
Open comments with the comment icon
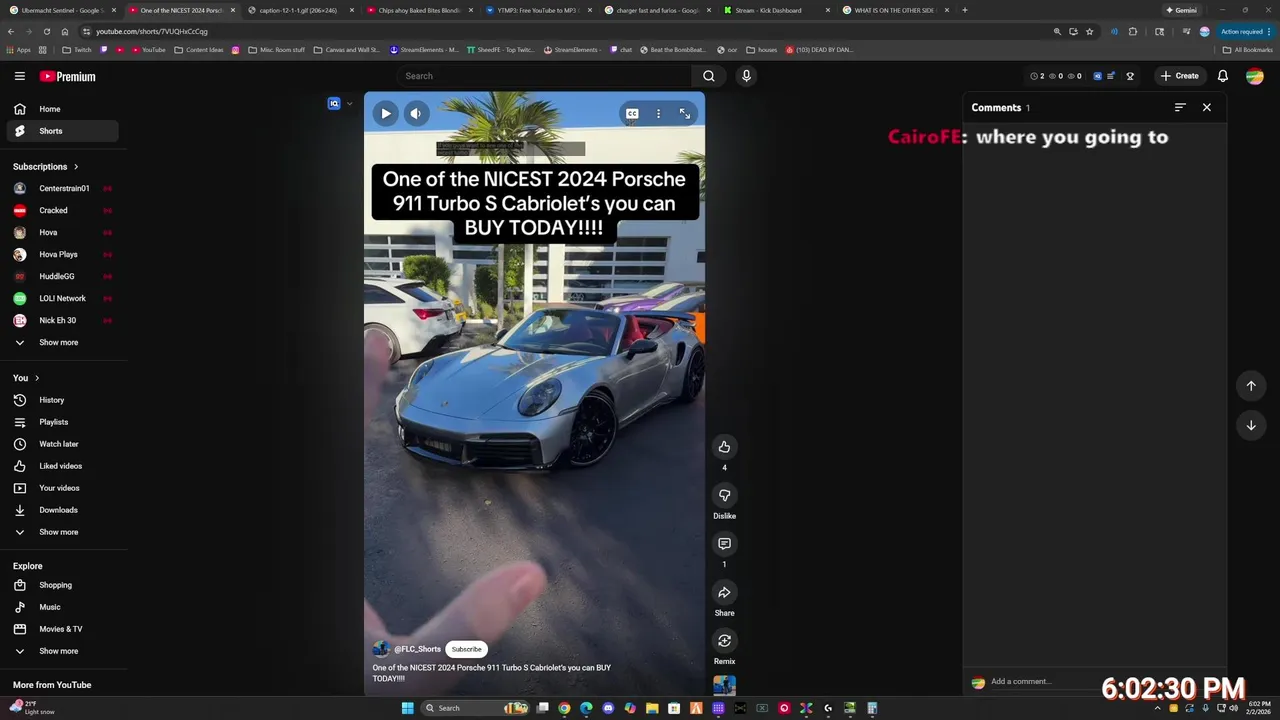point(724,543)
